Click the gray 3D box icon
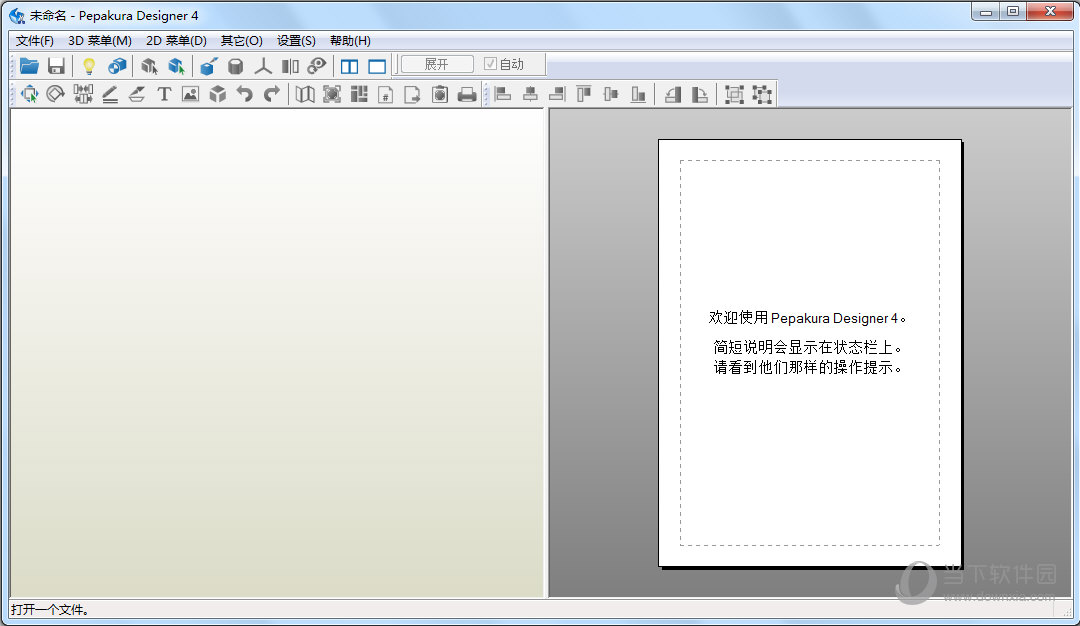Screen dimensions: 1080x626 [218, 94]
